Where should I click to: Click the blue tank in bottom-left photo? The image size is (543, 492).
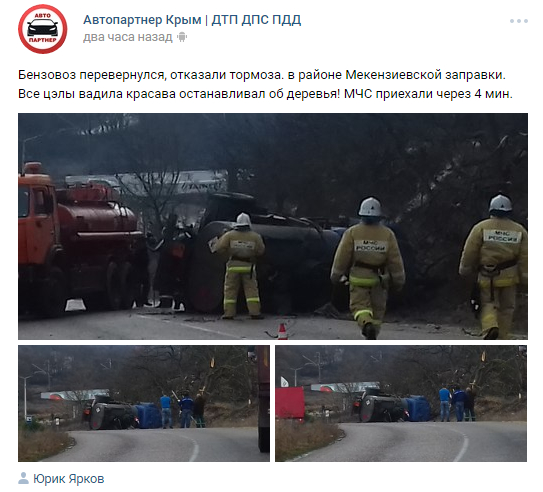coord(148,415)
